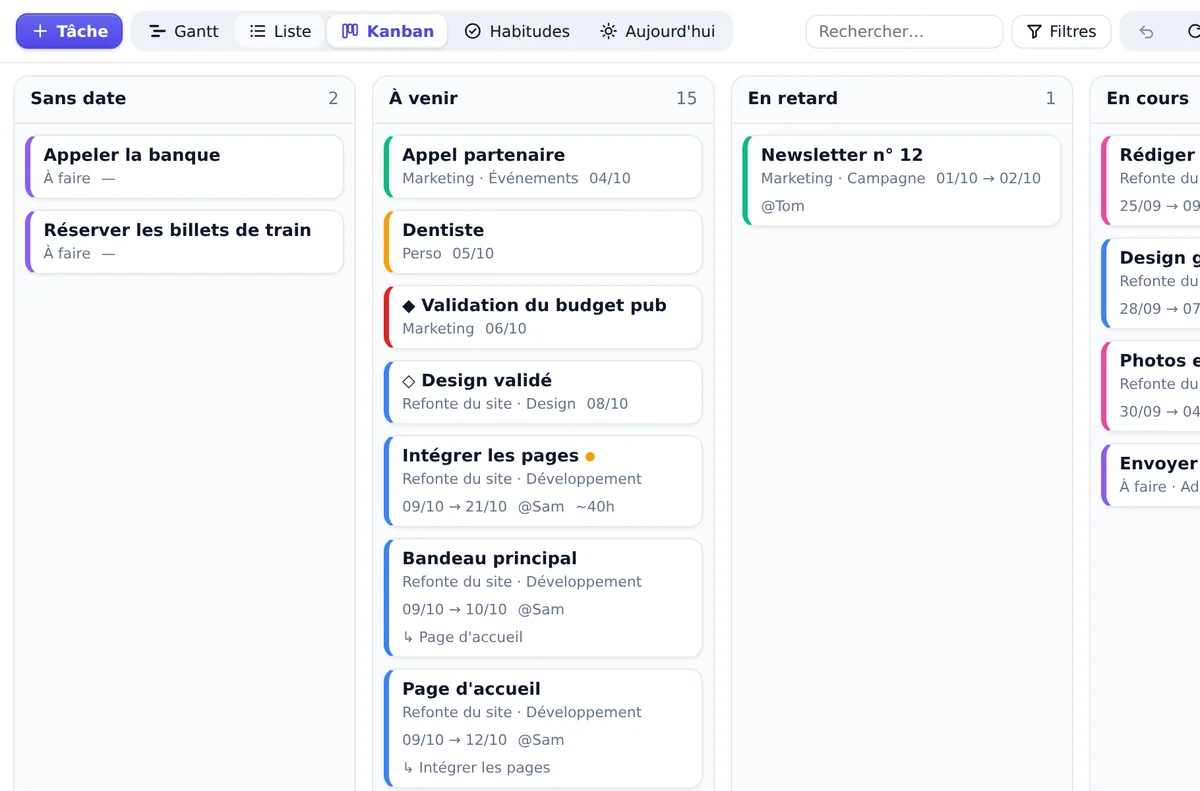Viewport: 1200px width, 791px height.
Task: Click the À venir count 15
Action: [686, 98]
